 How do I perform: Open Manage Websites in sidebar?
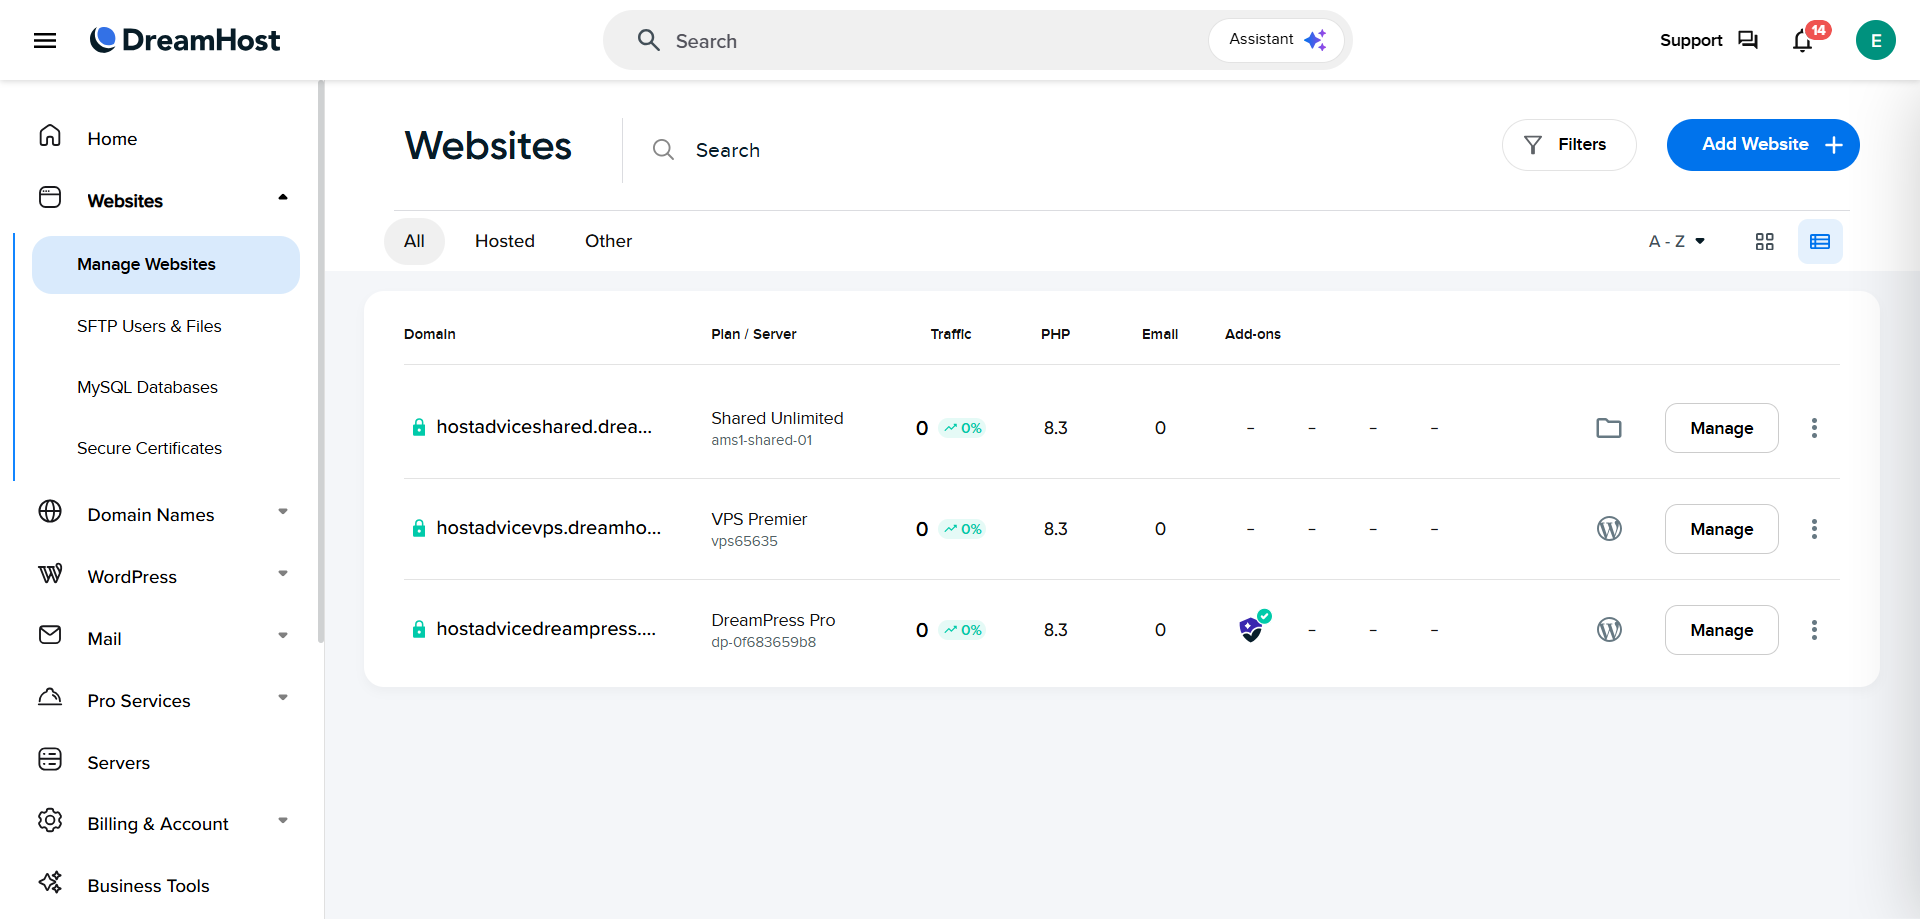(166, 265)
